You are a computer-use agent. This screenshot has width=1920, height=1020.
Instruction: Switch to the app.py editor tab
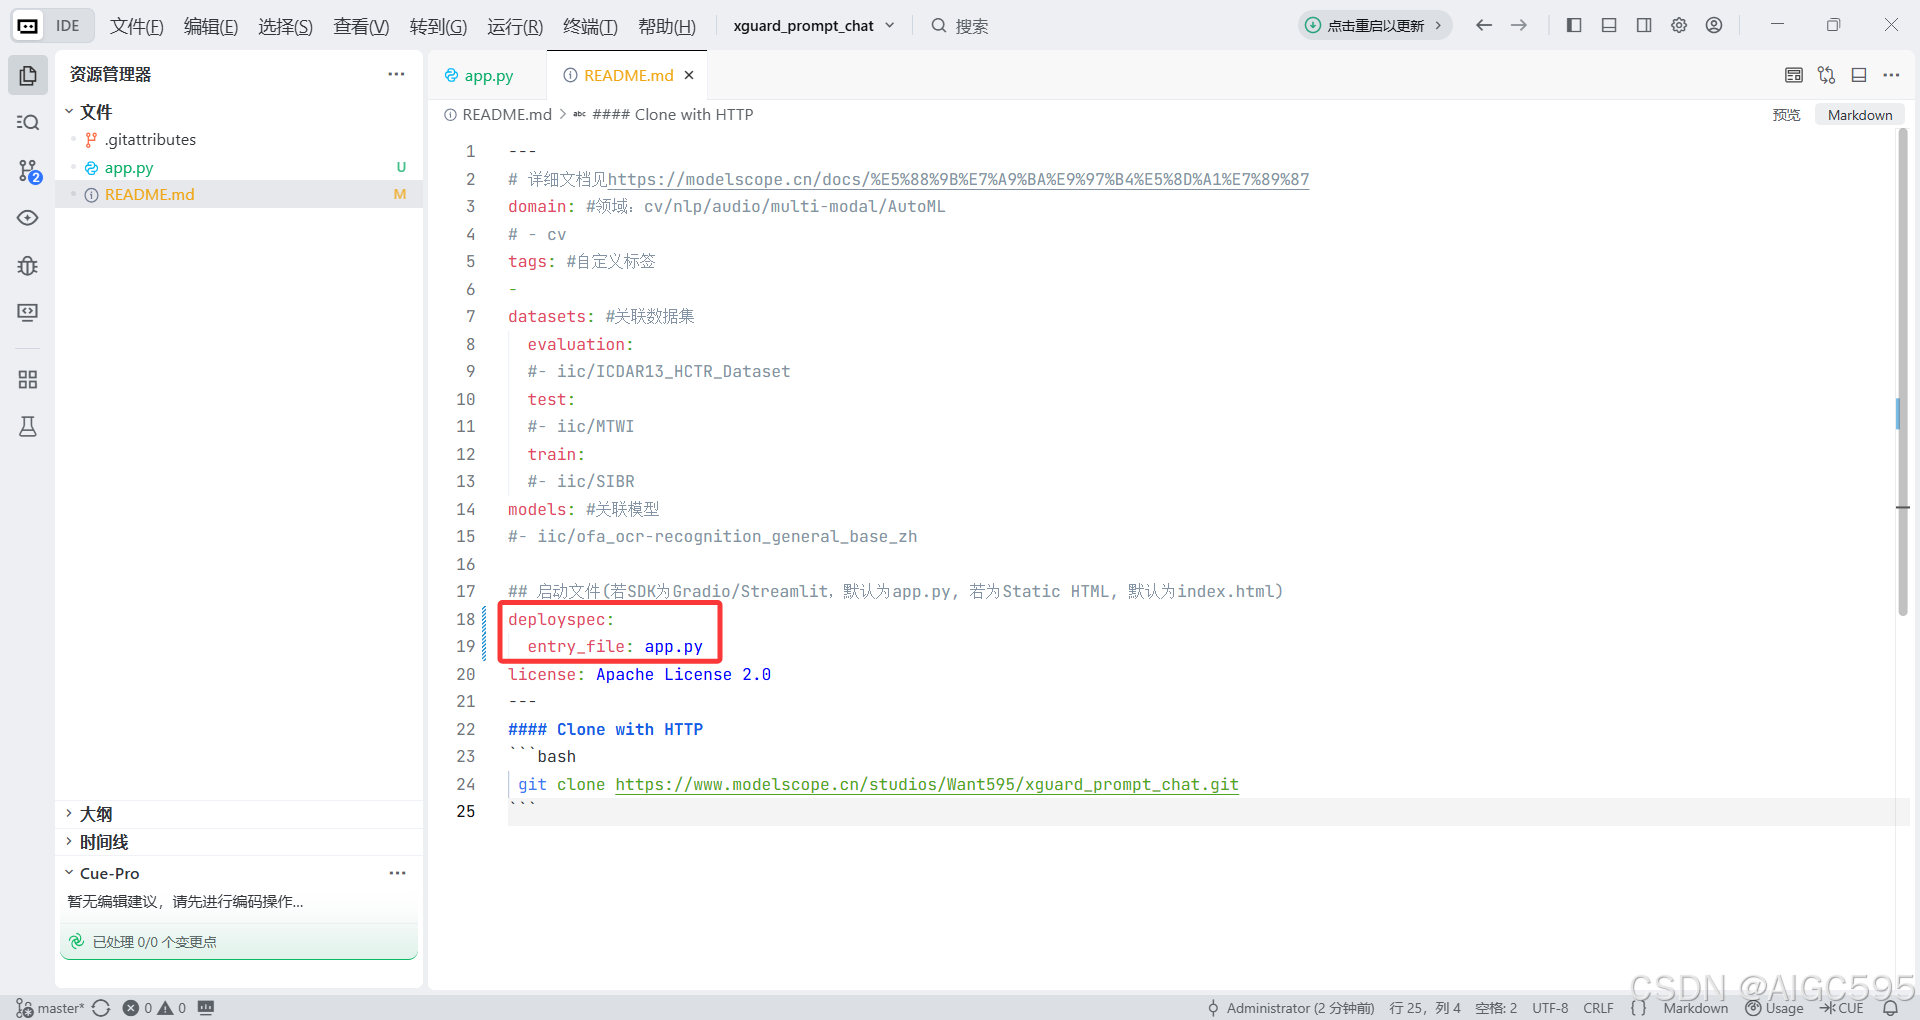point(488,75)
